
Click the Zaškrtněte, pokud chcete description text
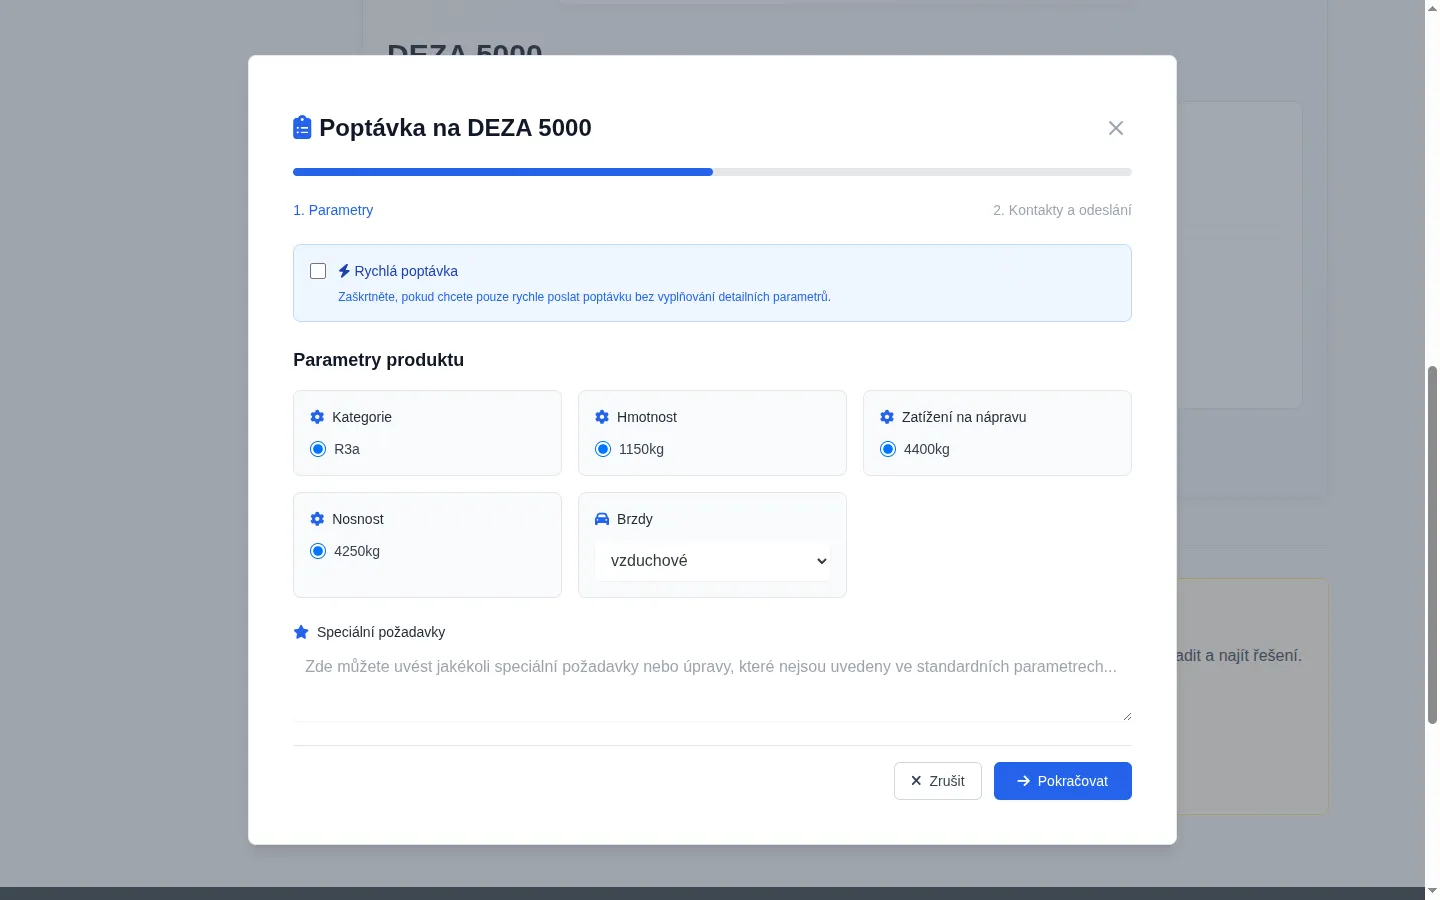click(584, 297)
